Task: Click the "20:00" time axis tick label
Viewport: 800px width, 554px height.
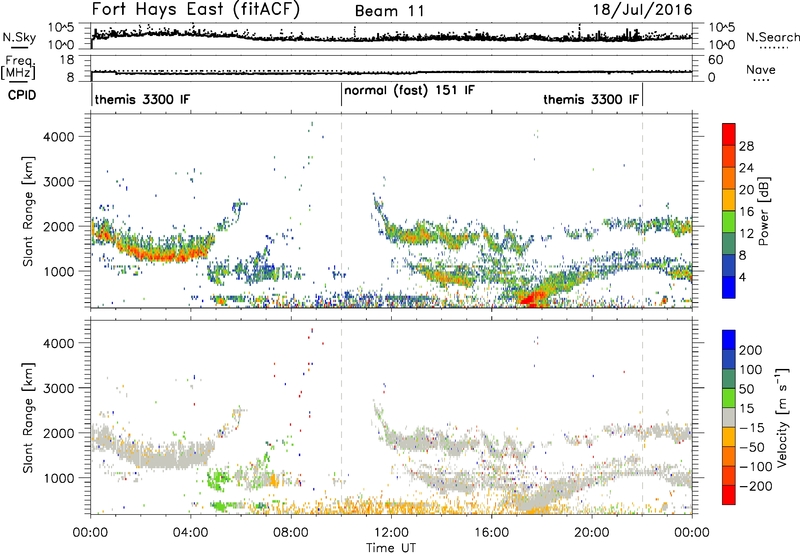Action: point(591,533)
